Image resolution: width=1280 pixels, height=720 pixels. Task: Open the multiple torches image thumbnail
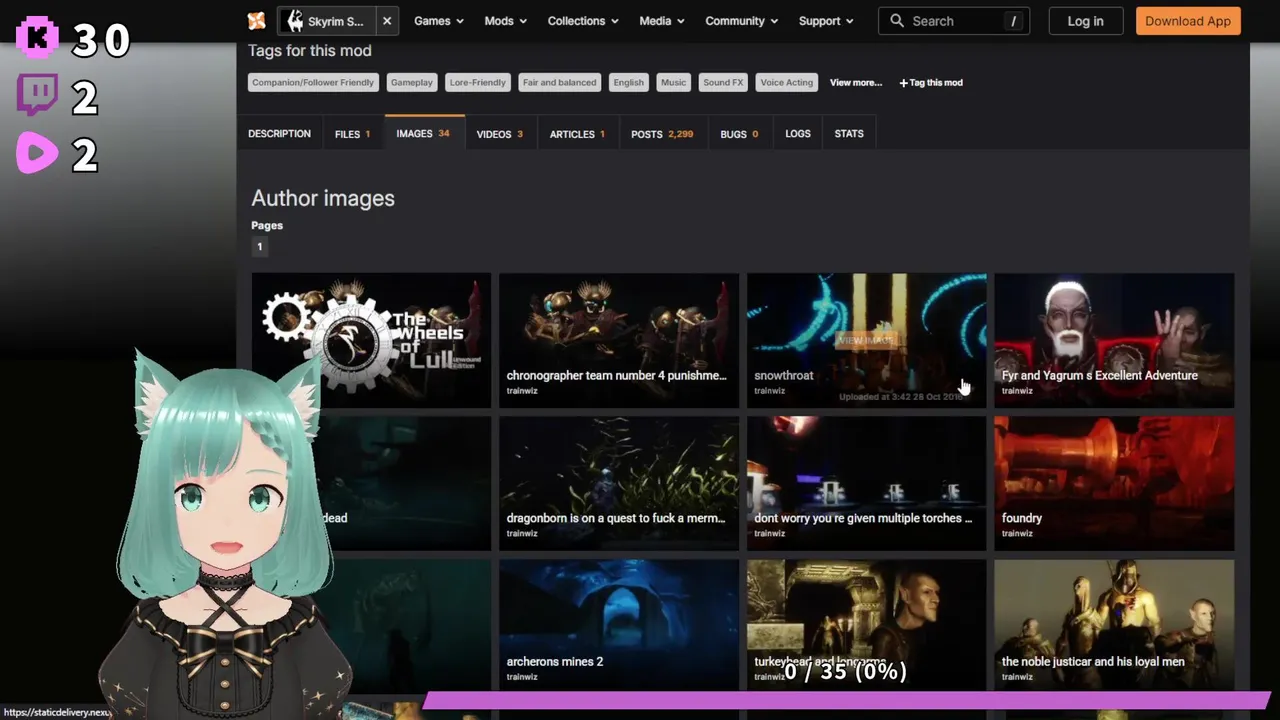coord(866,483)
